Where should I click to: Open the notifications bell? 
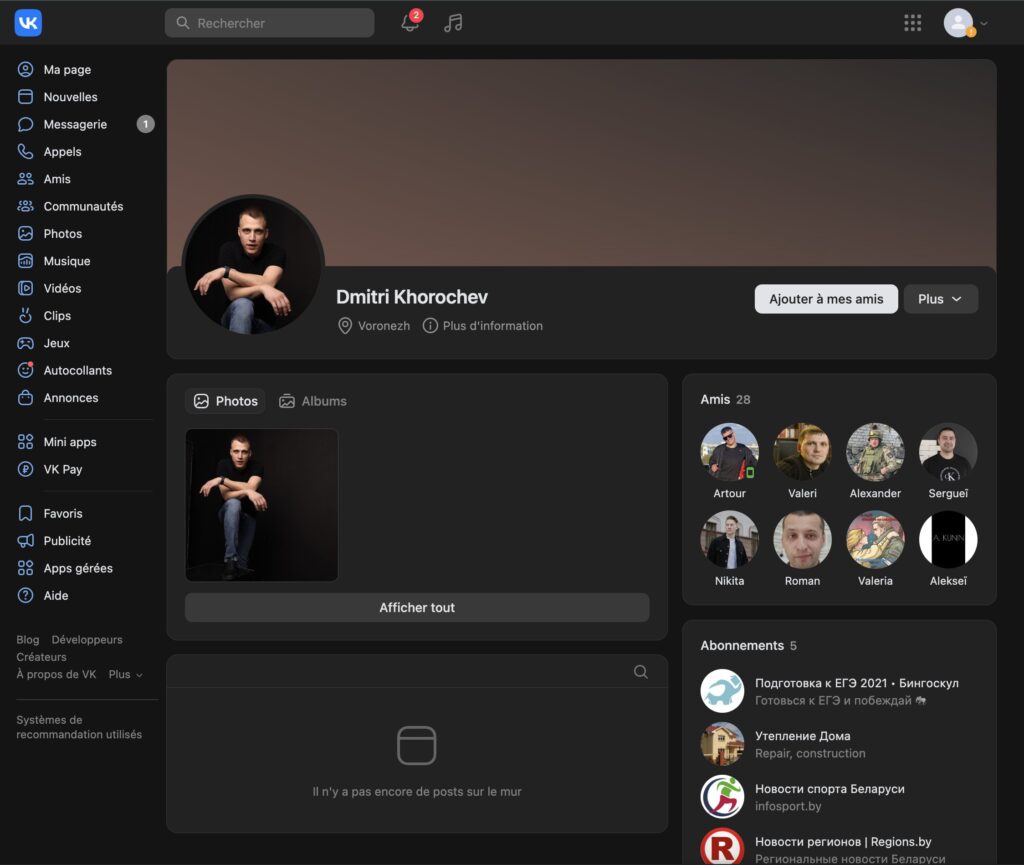coord(408,23)
